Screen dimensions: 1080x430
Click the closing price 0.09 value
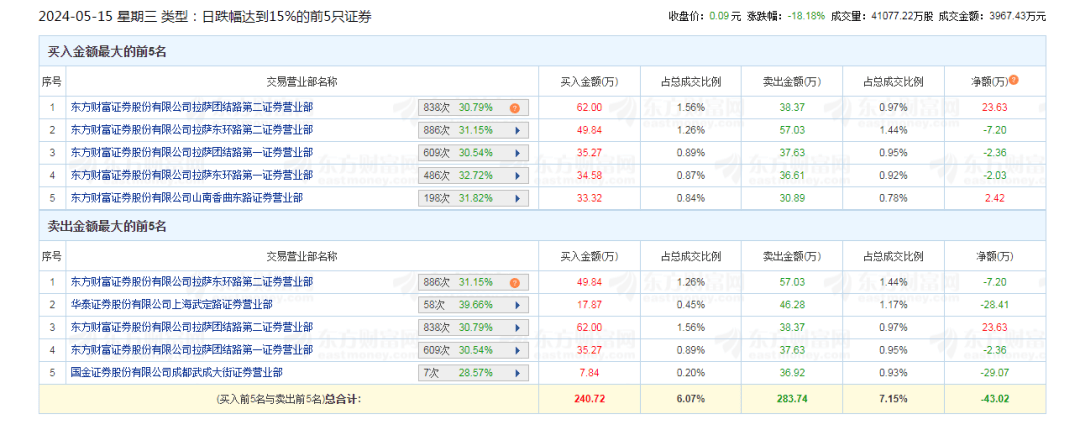pos(718,17)
